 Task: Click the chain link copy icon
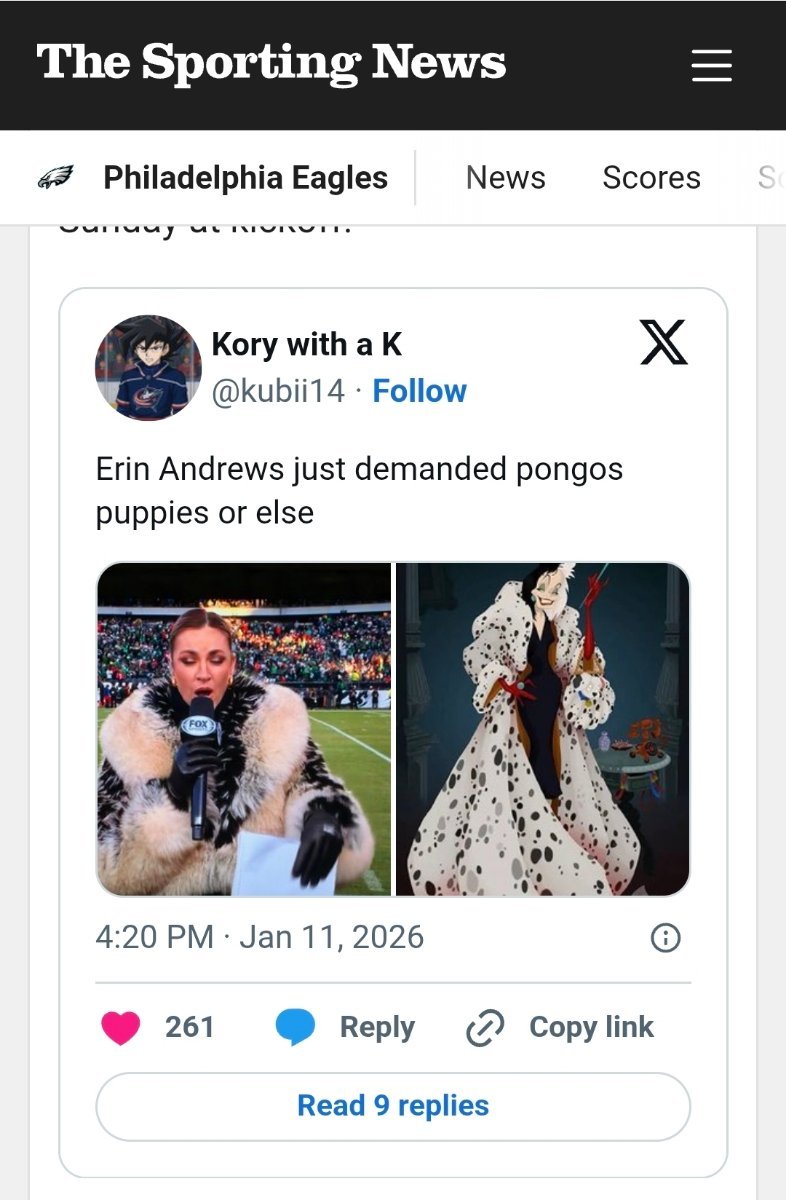click(485, 1028)
